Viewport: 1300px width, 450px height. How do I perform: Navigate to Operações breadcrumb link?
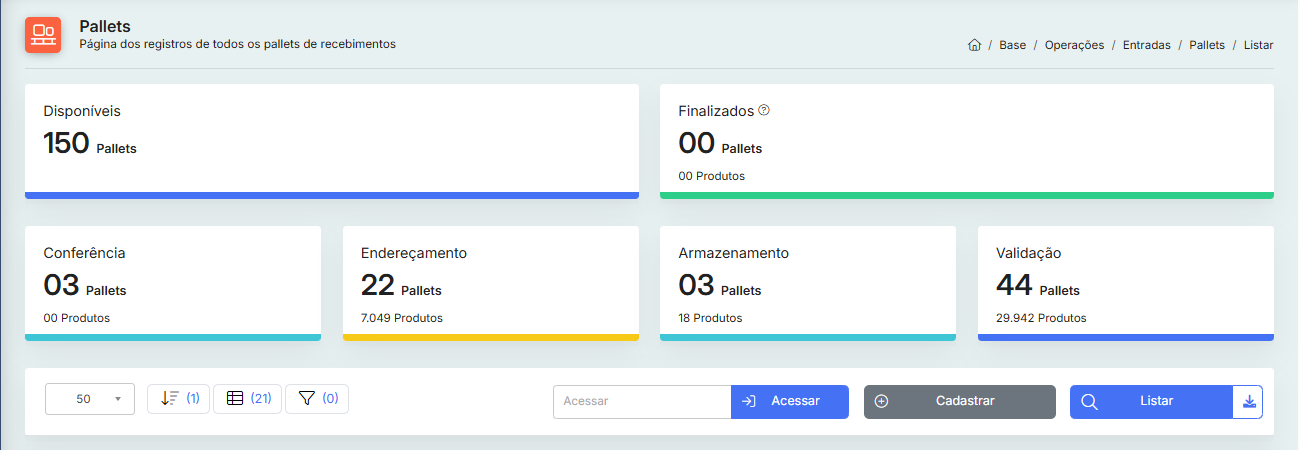coord(1074,45)
